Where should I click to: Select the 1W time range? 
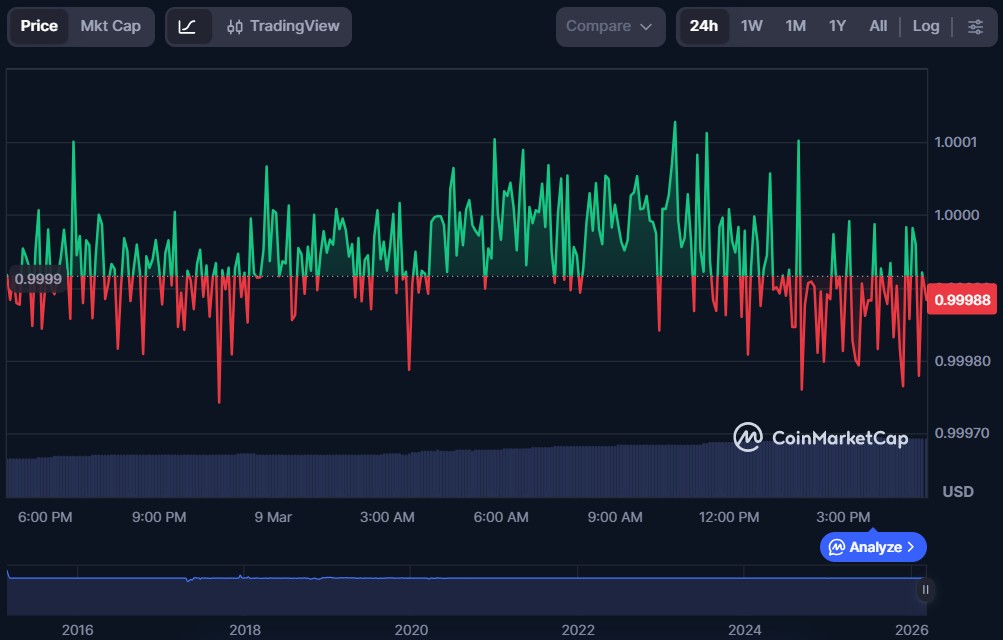click(751, 26)
